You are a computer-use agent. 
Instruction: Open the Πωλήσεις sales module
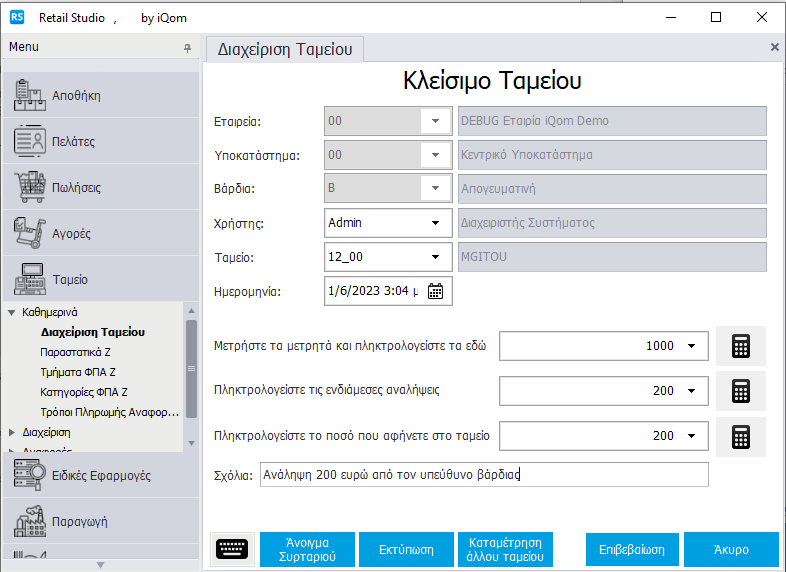(100, 188)
